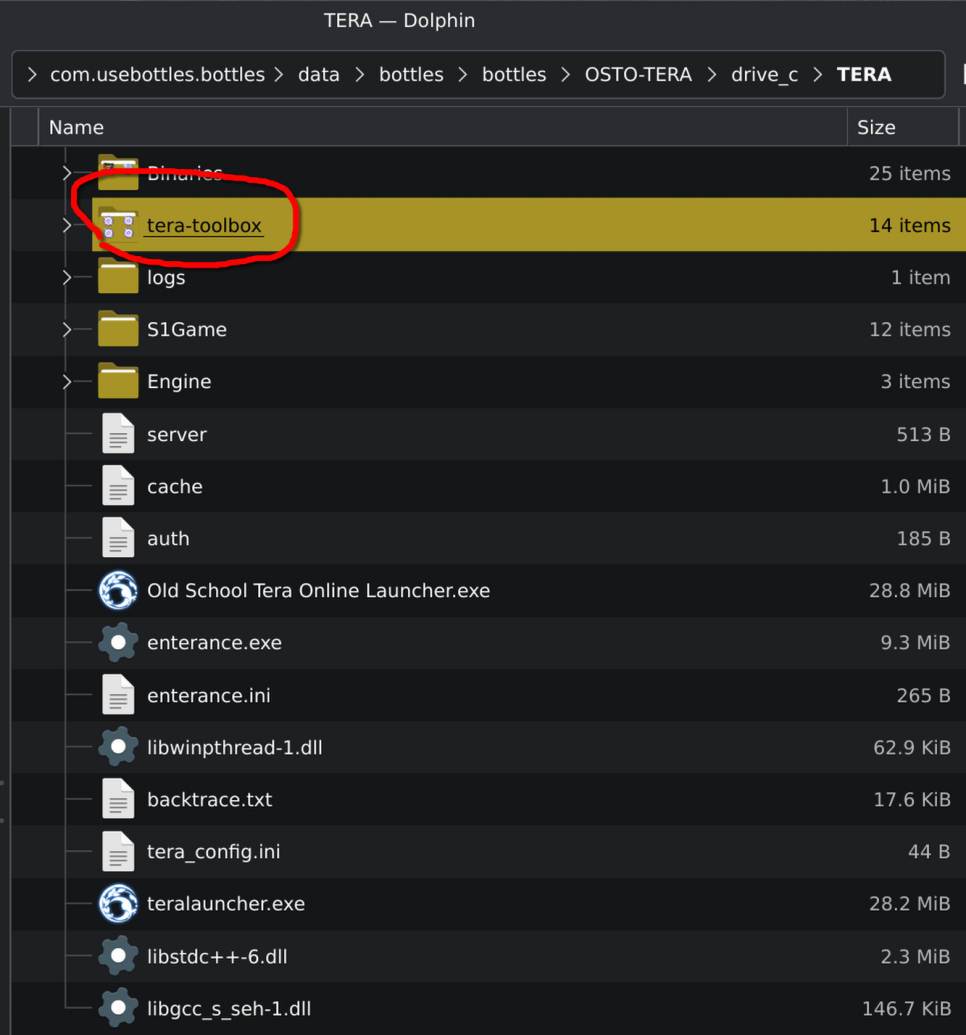966x1035 pixels.
Task: Select the teralauncher.exe icon
Action: [x=118, y=904]
